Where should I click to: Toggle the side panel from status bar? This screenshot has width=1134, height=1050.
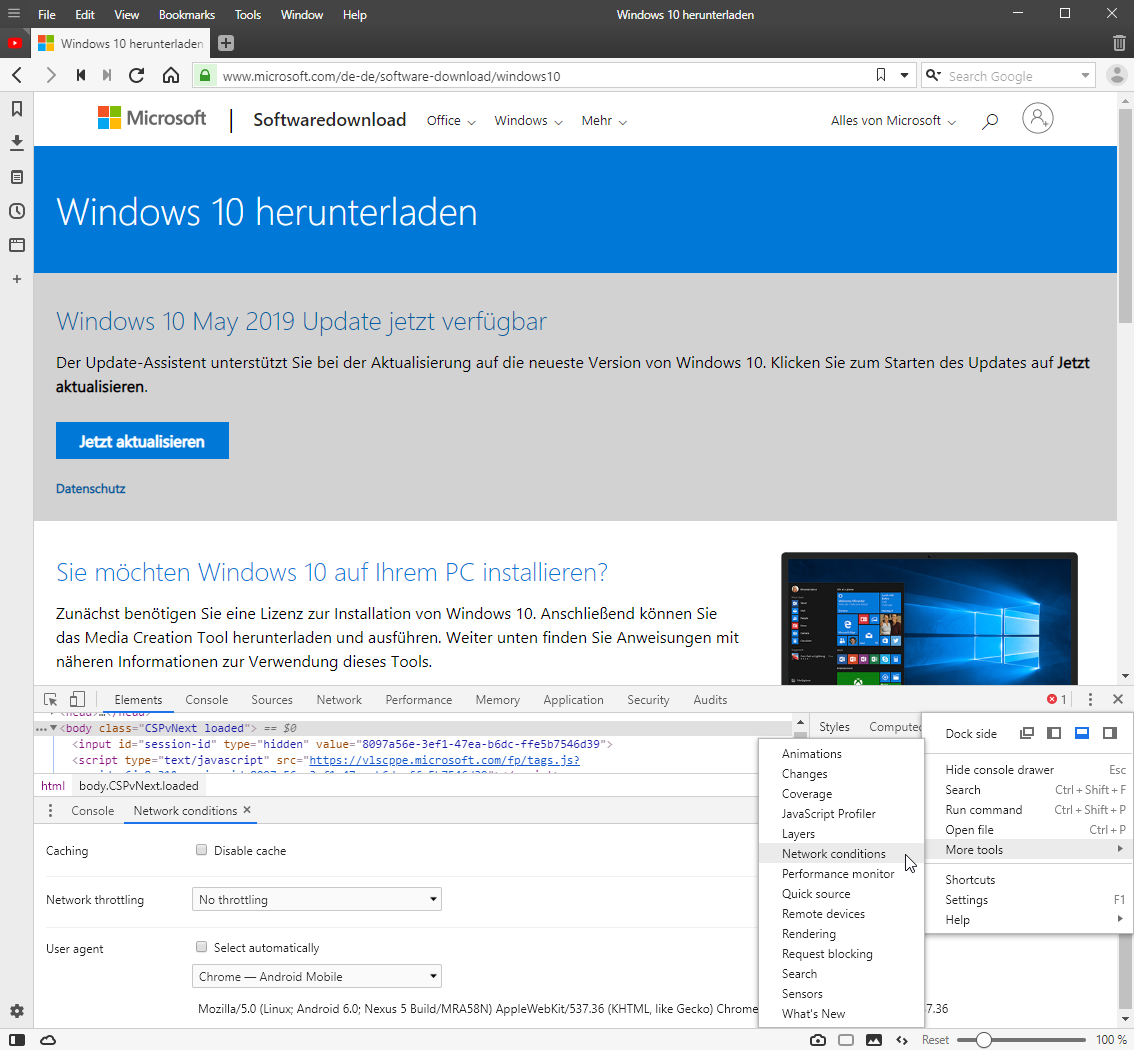point(17,1040)
